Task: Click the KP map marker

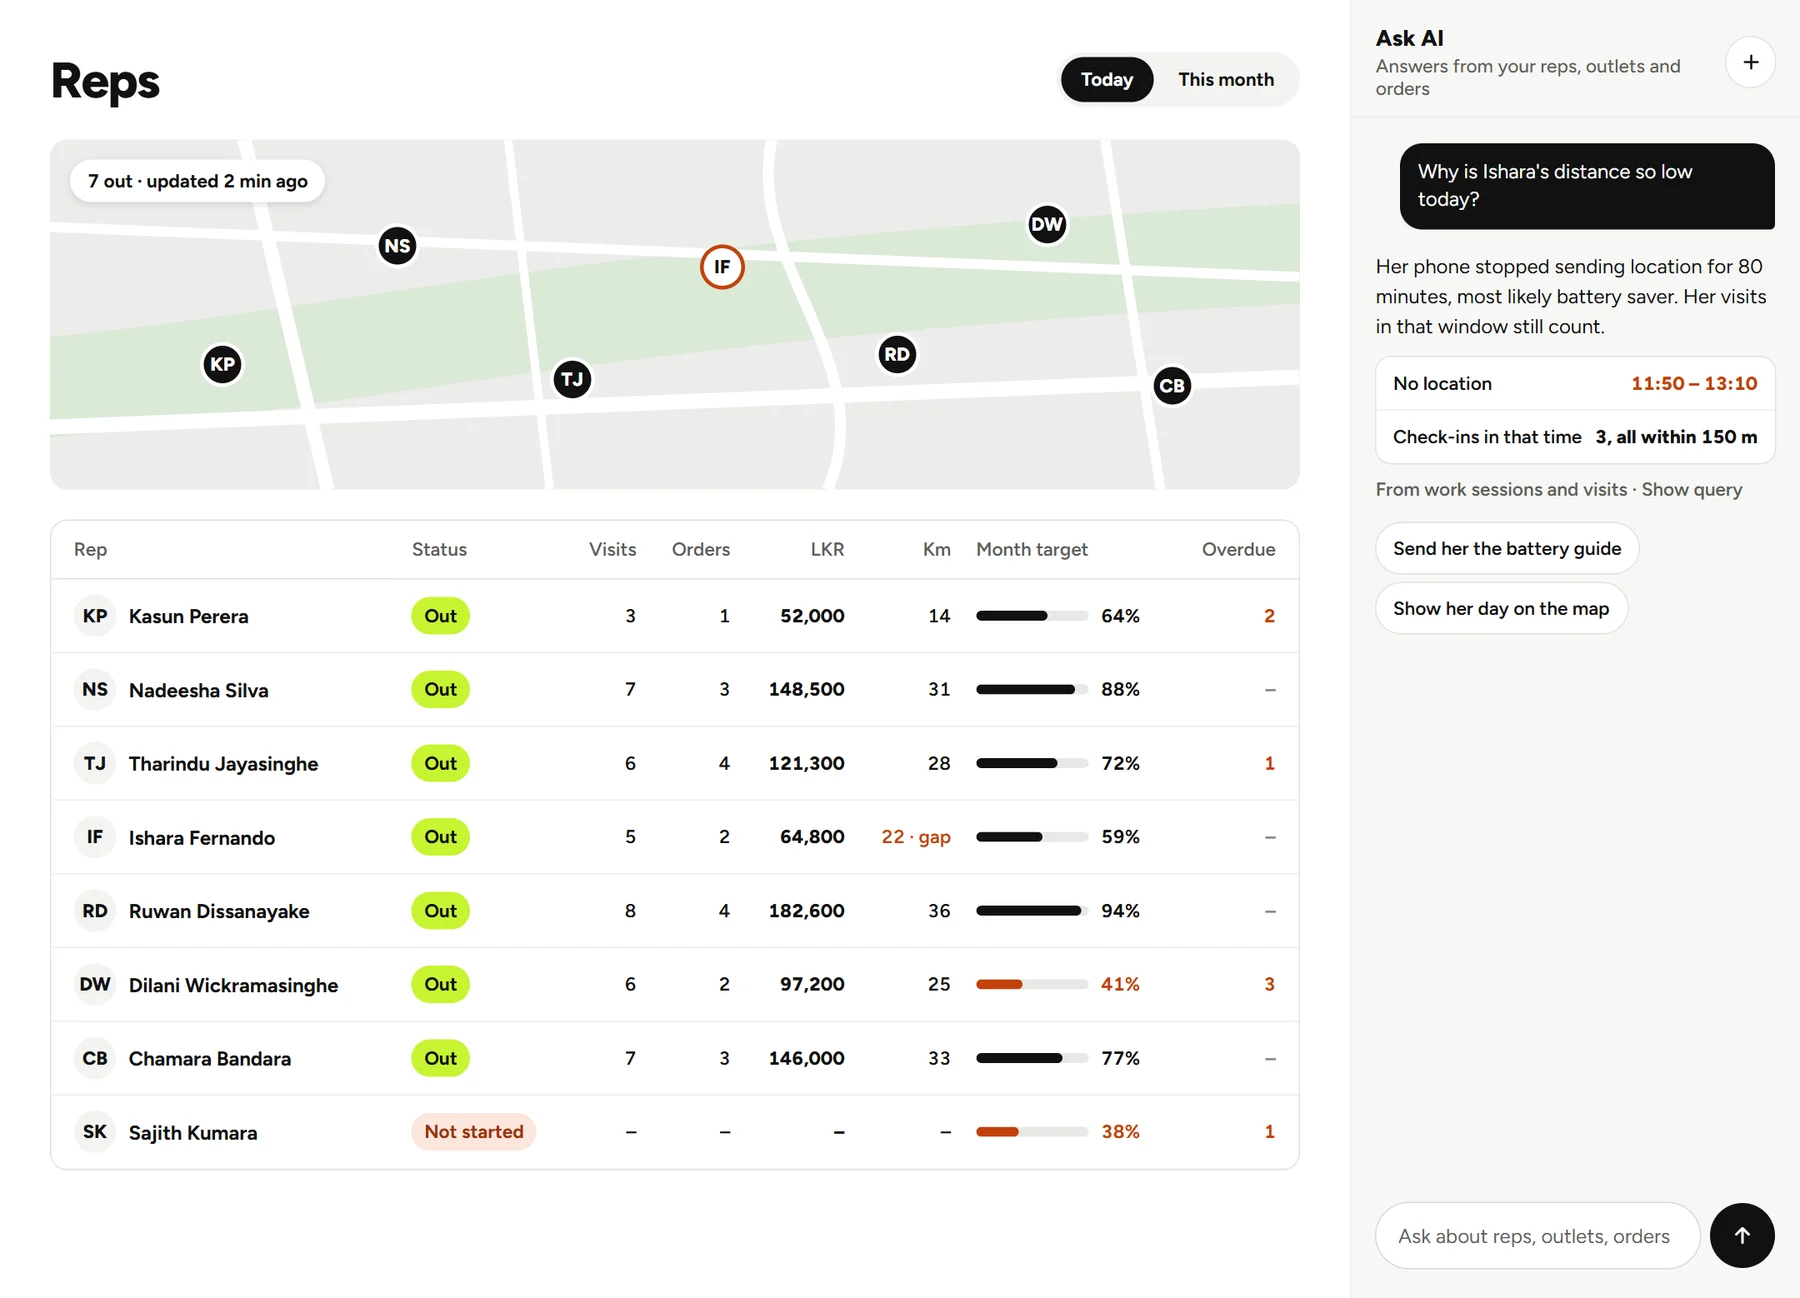Action: click(222, 364)
